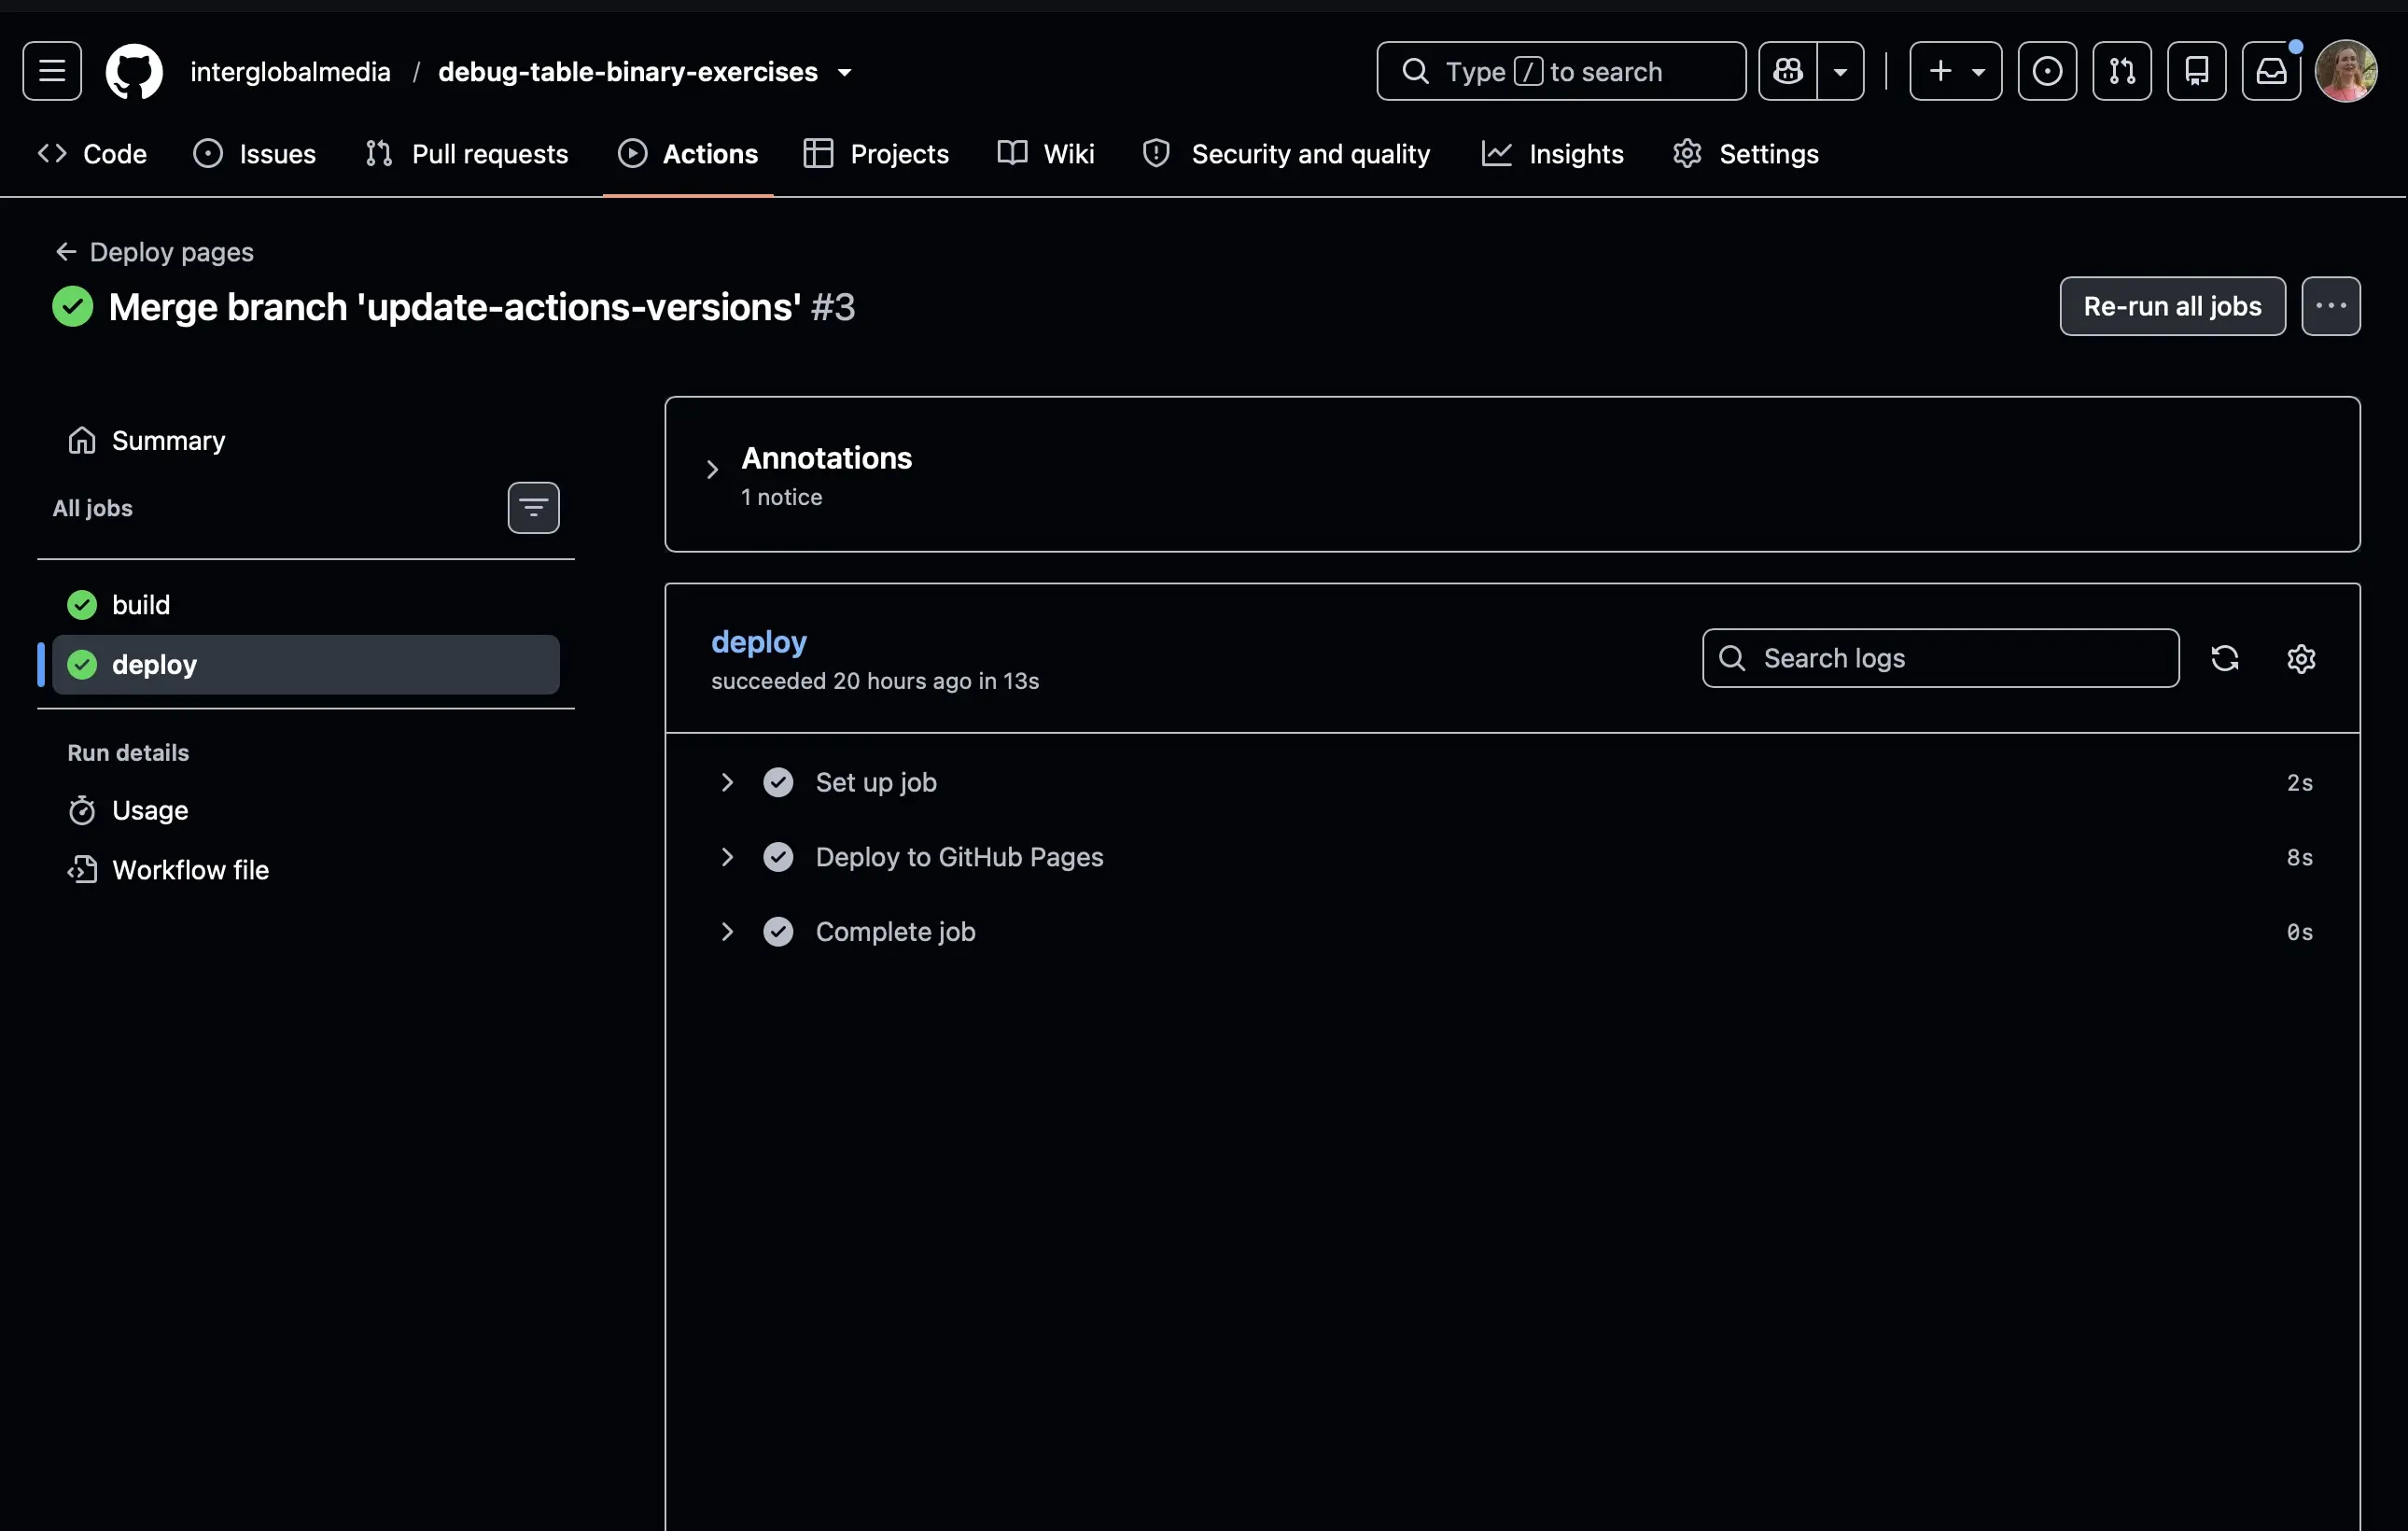
Task: Open the log settings gear
Action: pyautogui.click(x=2301, y=658)
